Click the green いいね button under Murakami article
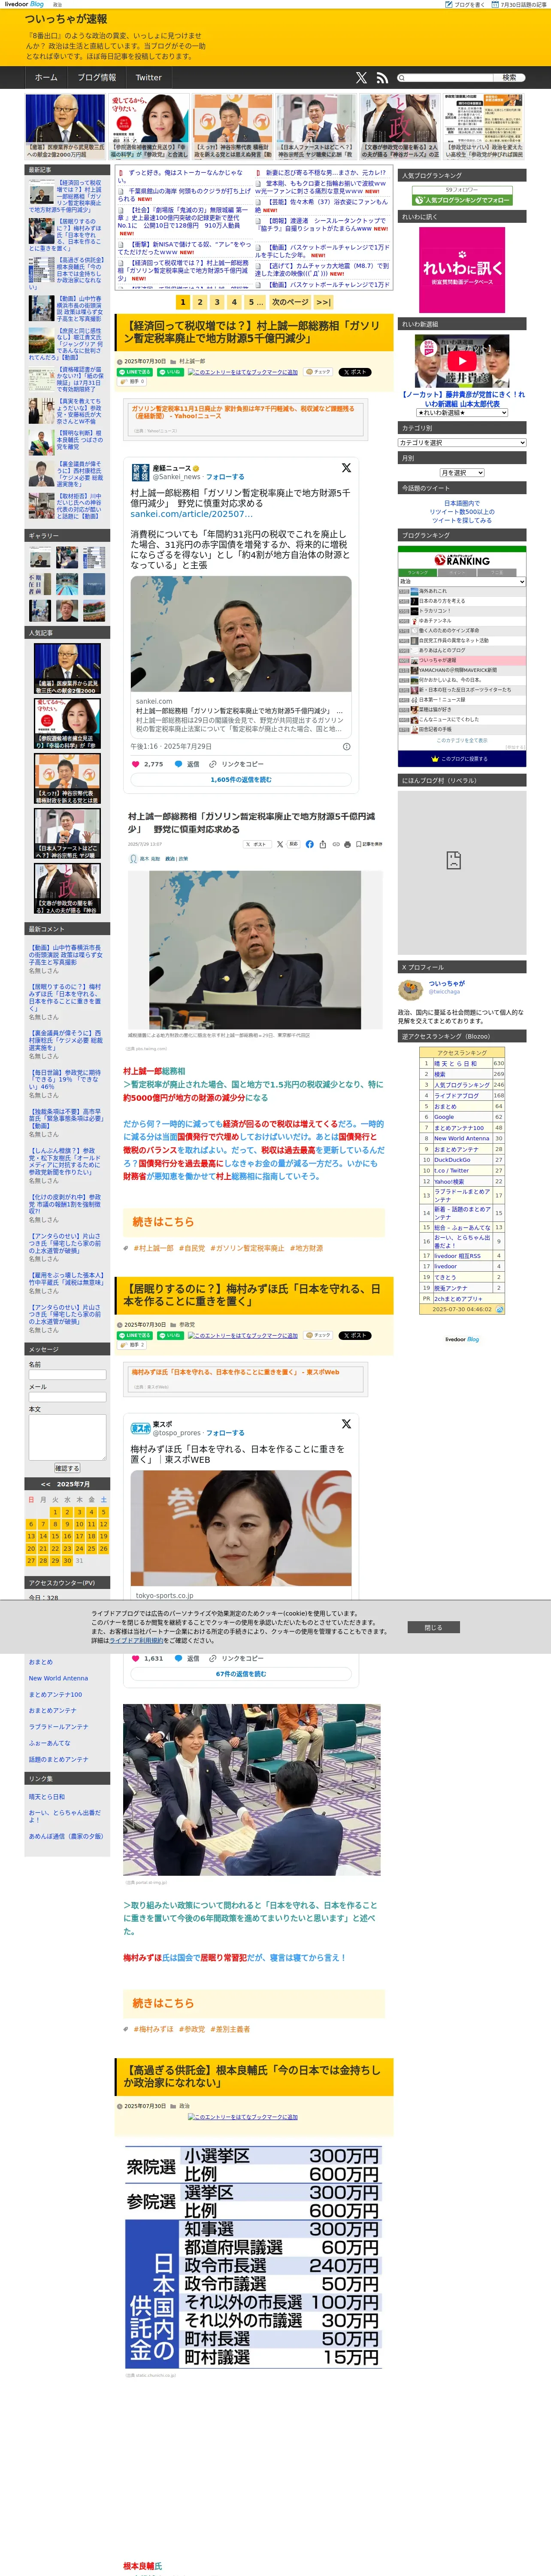Screen dimensions: 551x2576 pyautogui.click(x=170, y=372)
